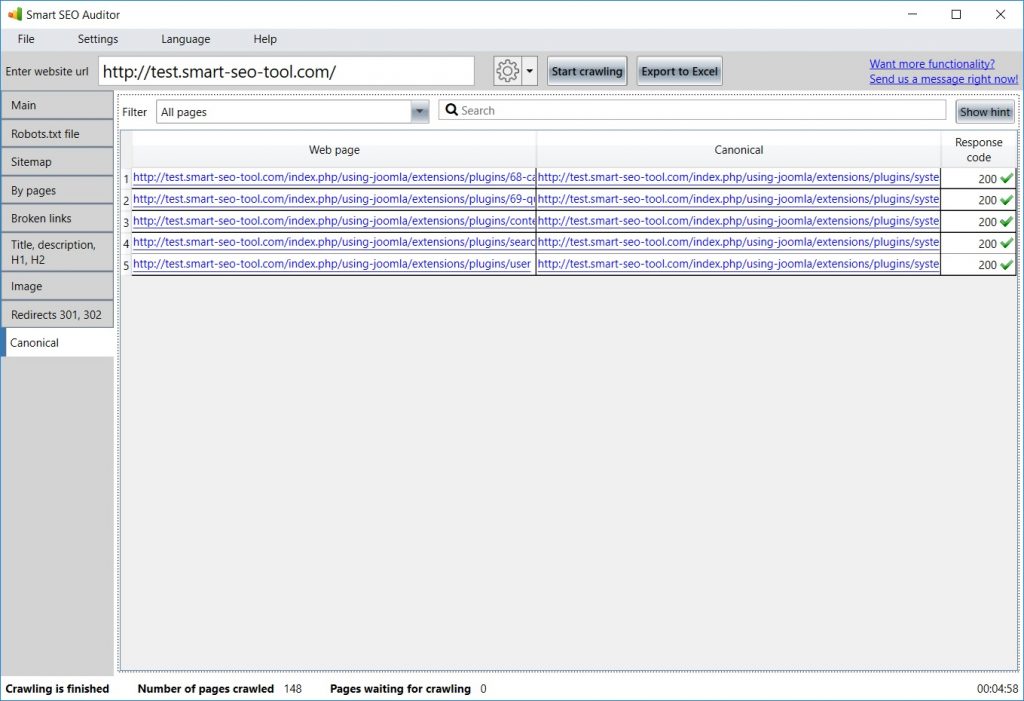Open the Language menu
The width and height of the screenshot is (1024, 701).
[185, 39]
